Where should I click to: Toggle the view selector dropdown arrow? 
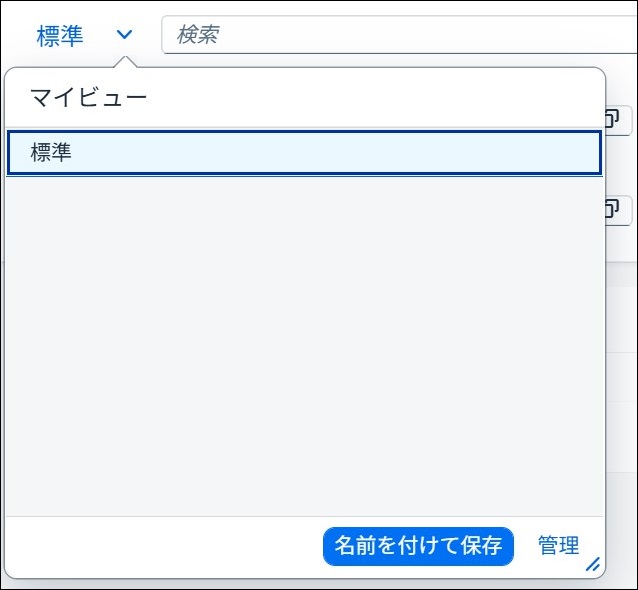tap(124, 35)
